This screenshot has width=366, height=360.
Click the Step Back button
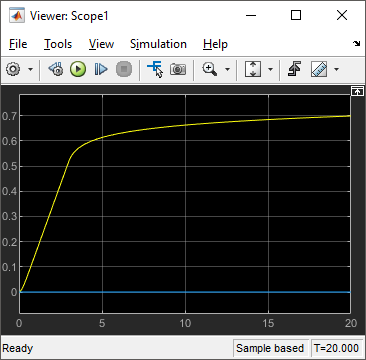point(56,69)
